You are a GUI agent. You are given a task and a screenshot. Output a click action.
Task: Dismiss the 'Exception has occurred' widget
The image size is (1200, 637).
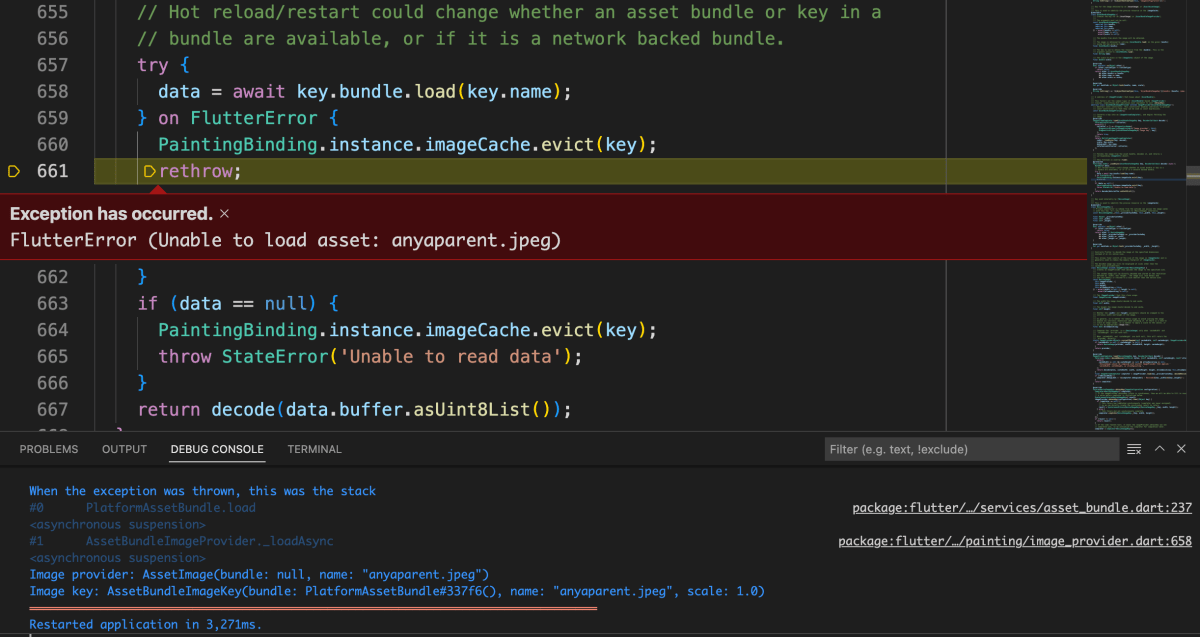point(225,213)
